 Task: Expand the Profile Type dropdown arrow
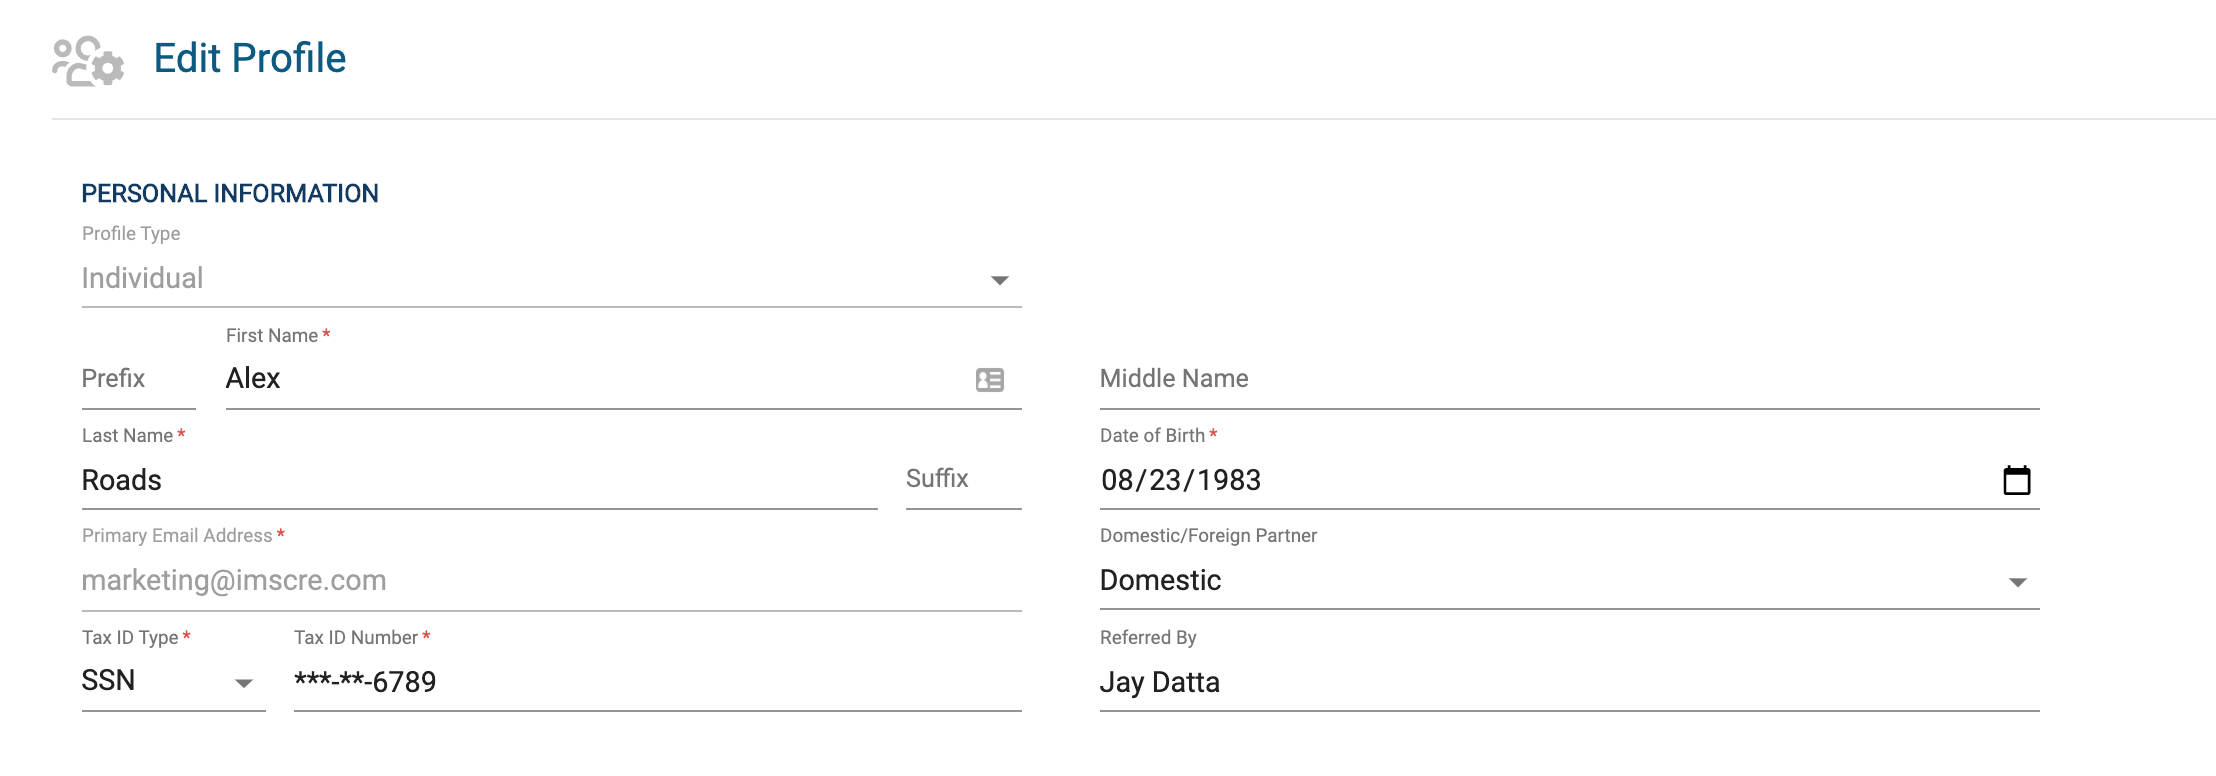(999, 280)
